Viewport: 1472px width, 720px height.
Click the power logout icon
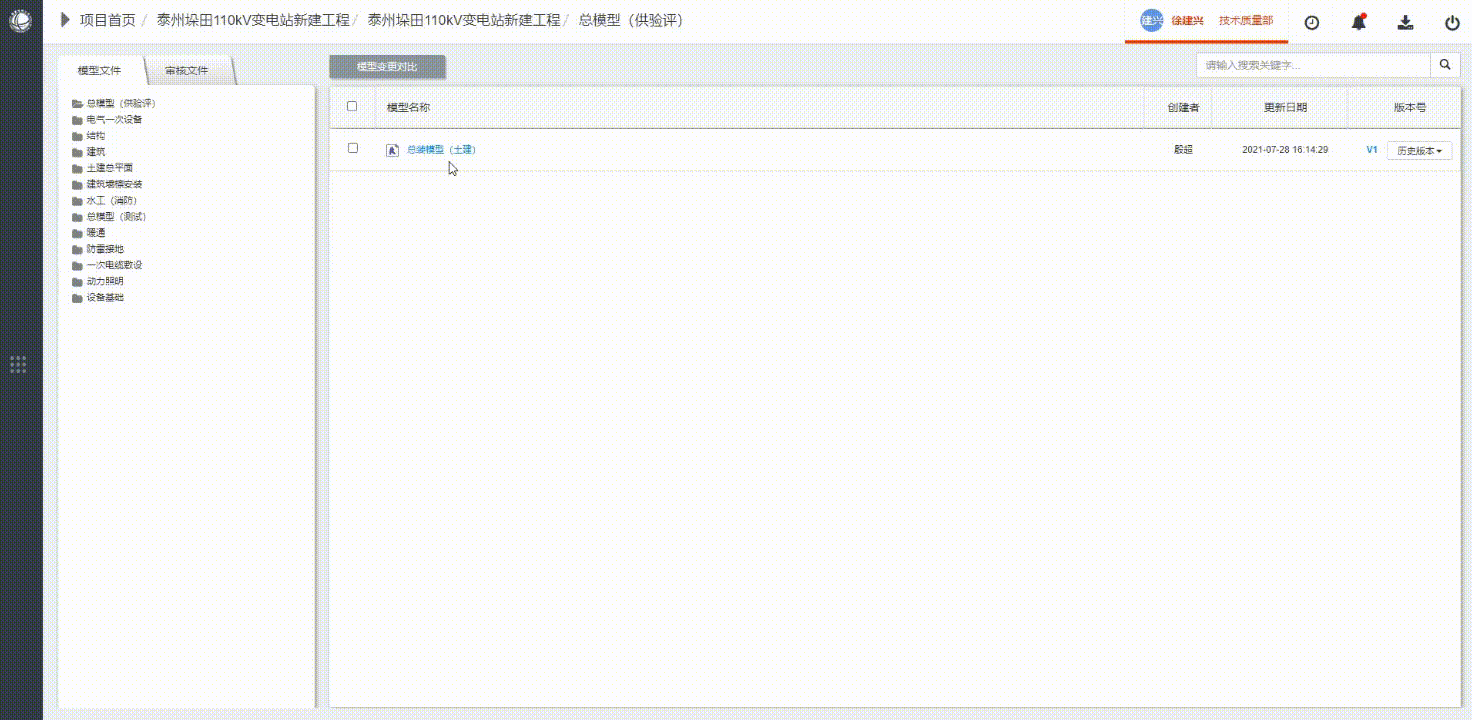[1452, 22]
